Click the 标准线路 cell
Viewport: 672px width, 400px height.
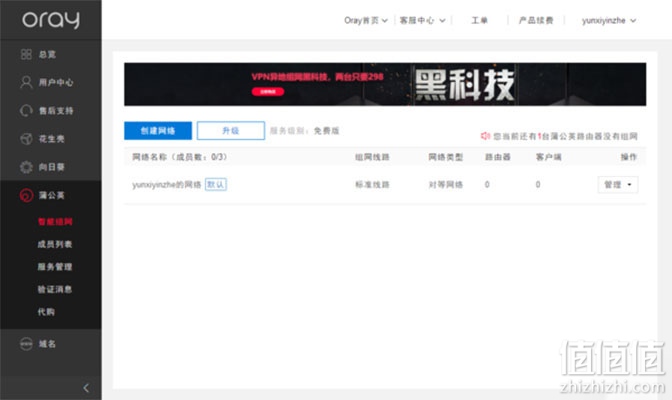click(x=372, y=185)
